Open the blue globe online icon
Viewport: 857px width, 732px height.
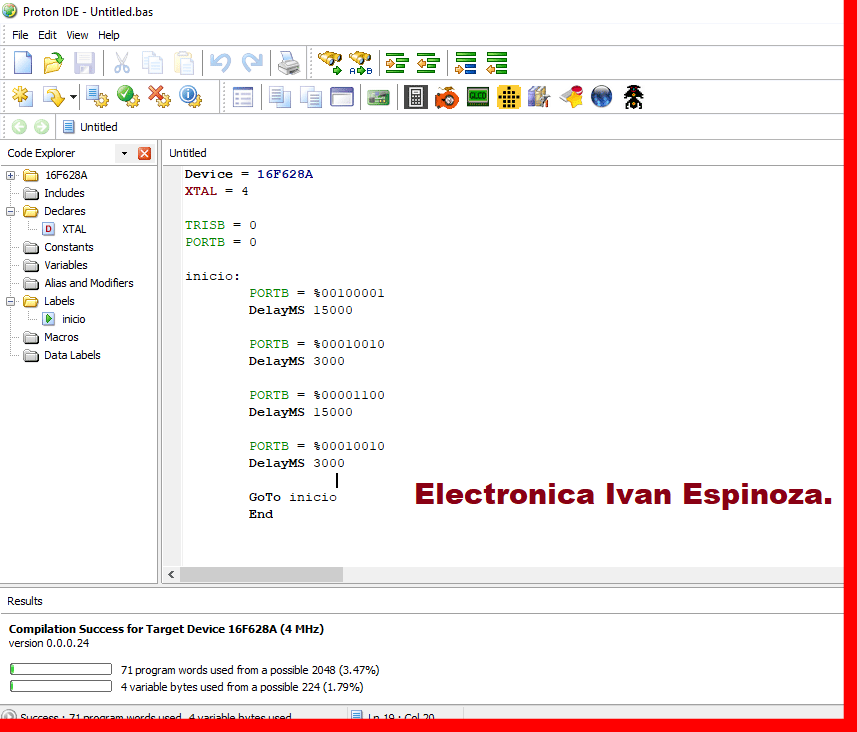tap(601, 97)
